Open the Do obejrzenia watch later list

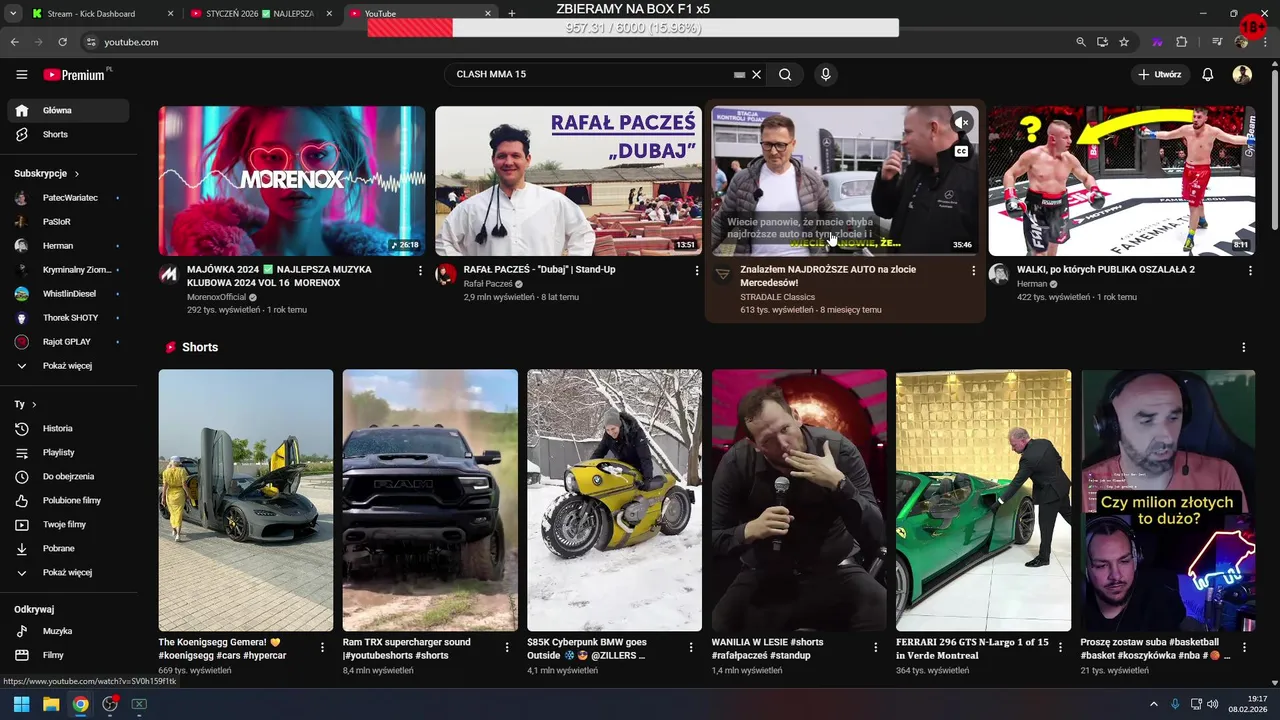point(67,476)
